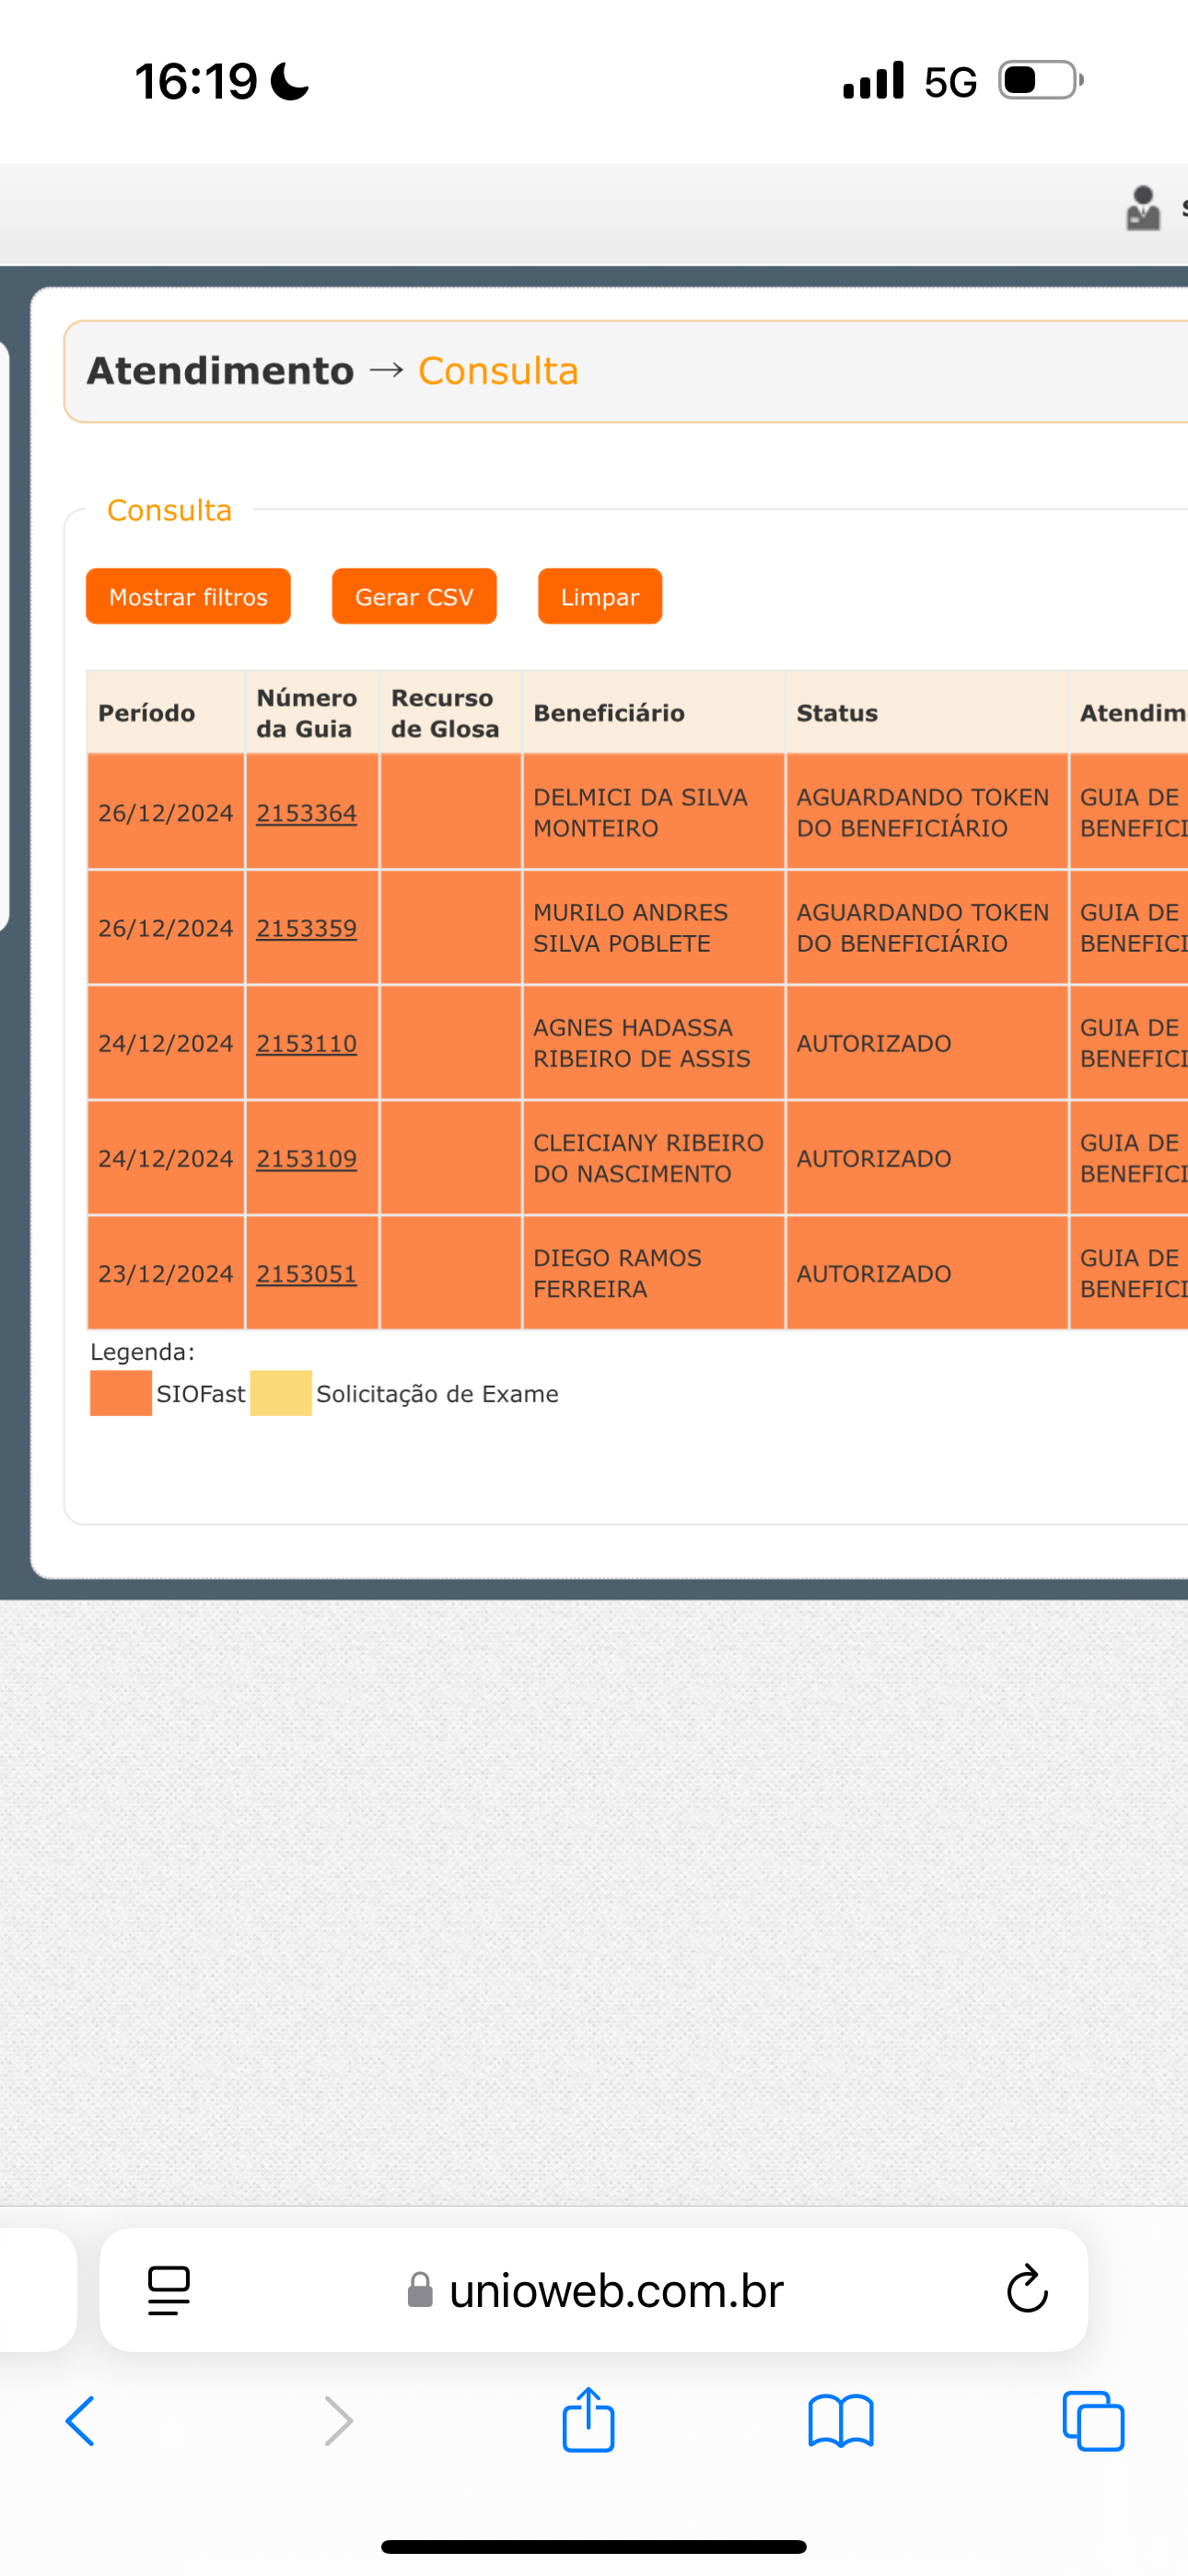1188x2576 pixels.
Task: Click the 26/12/2024 date for guia 2153364
Action: [x=166, y=813]
